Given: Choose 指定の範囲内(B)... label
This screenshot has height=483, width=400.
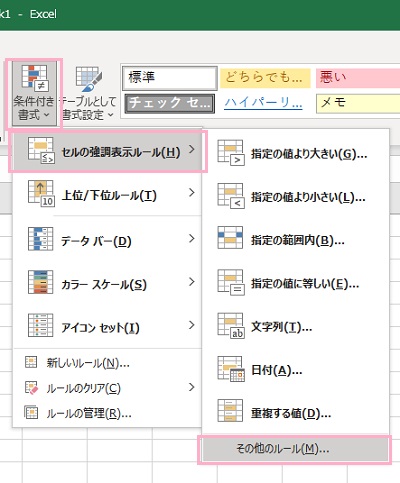Looking at the screenshot, I should pyautogui.click(x=298, y=240).
